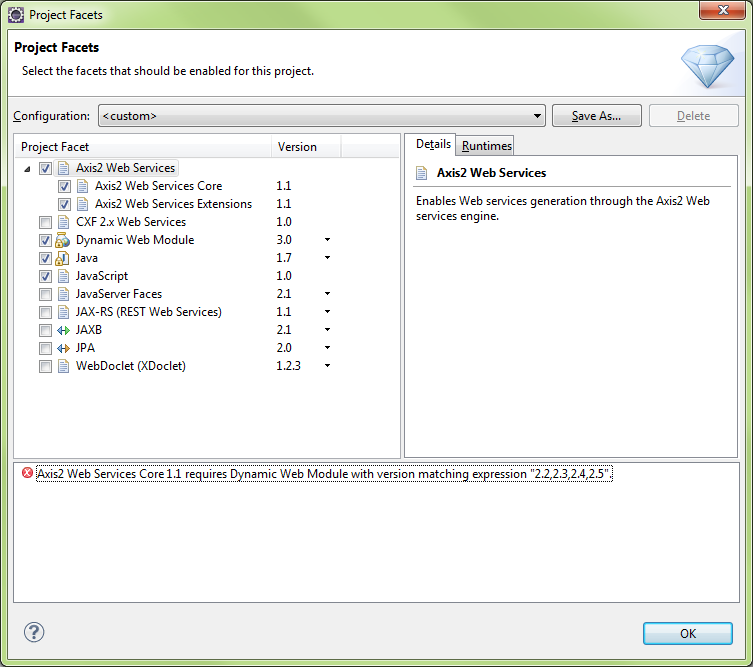Click the document icon in Details panel header
The height and width of the screenshot is (667, 753).
pos(422,173)
